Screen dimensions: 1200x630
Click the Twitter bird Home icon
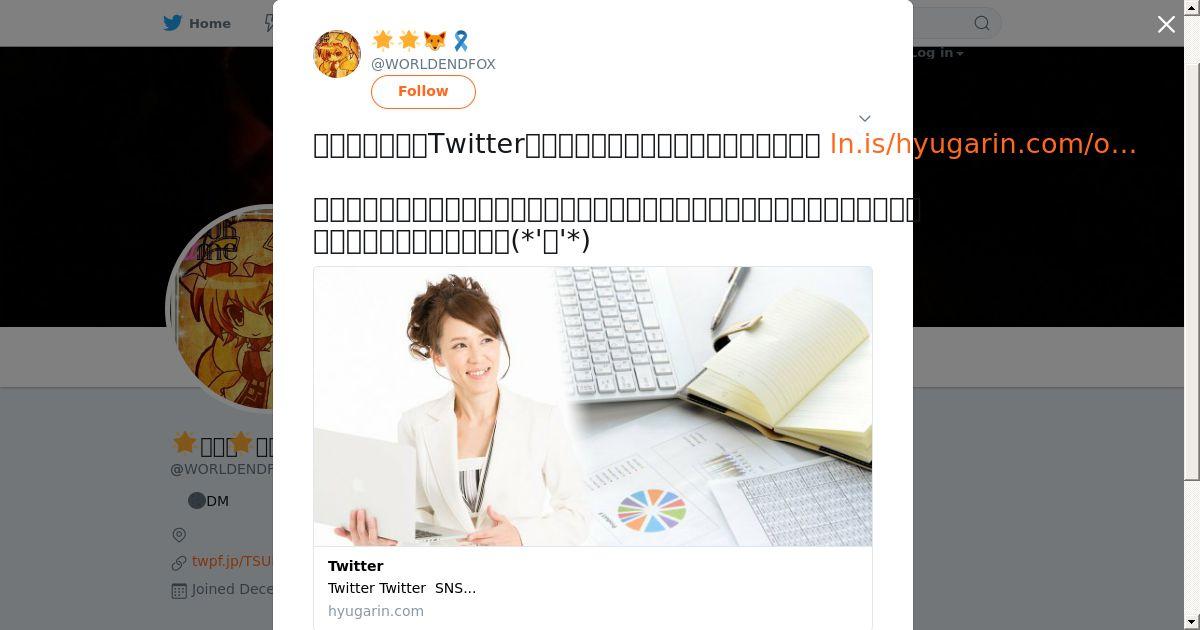[174, 23]
